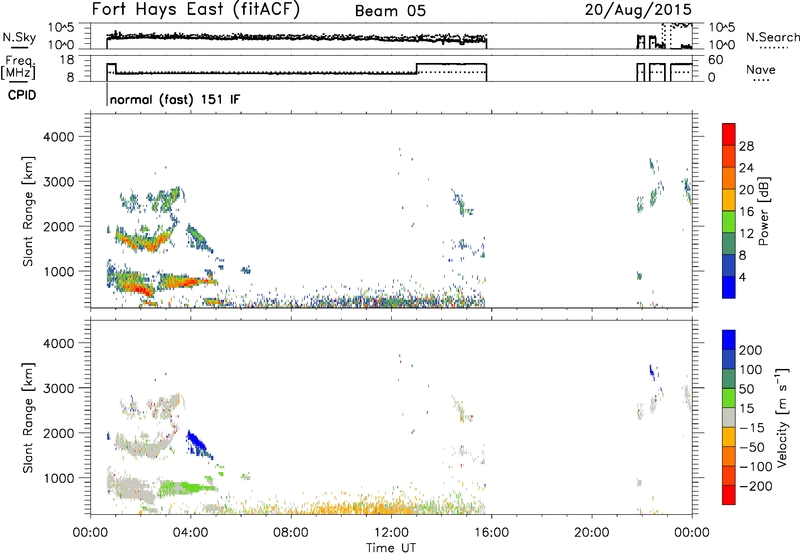Click the '12:00' time tick label
The height and width of the screenshot is (554, 800).
click(x=390, y=533)
